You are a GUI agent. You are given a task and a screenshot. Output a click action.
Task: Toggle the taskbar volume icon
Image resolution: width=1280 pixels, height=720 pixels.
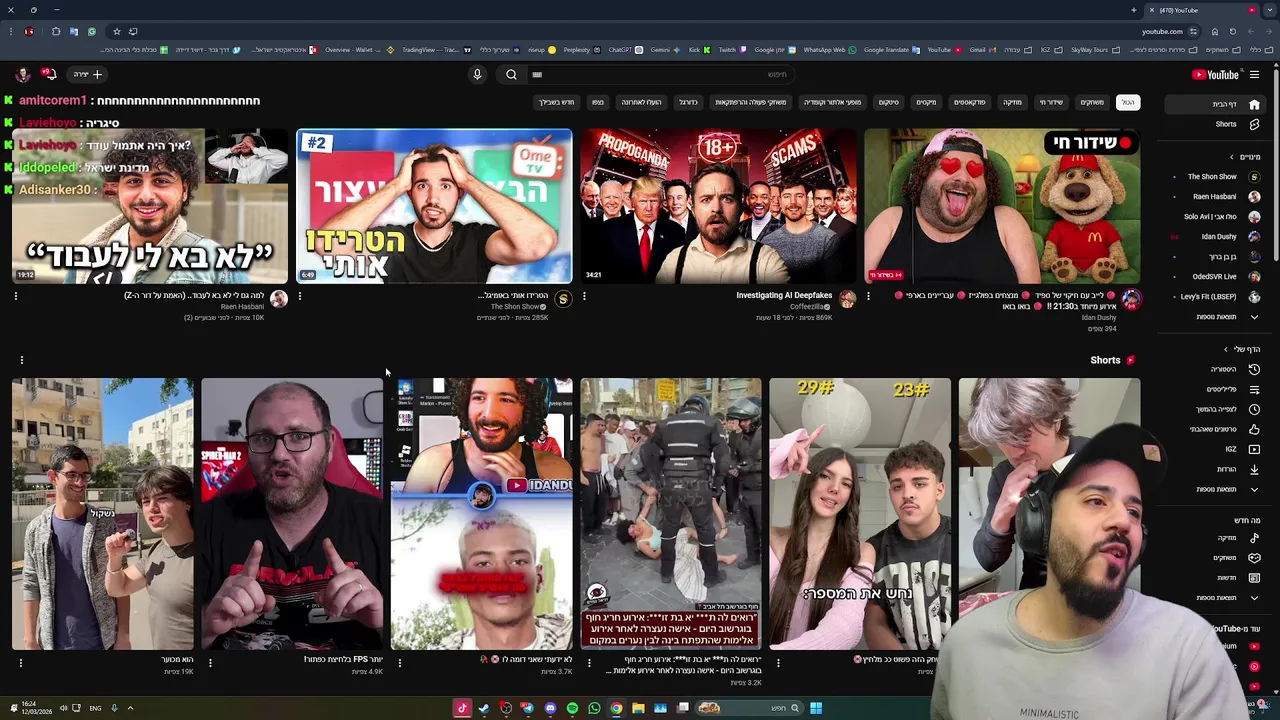coord(63,708)
